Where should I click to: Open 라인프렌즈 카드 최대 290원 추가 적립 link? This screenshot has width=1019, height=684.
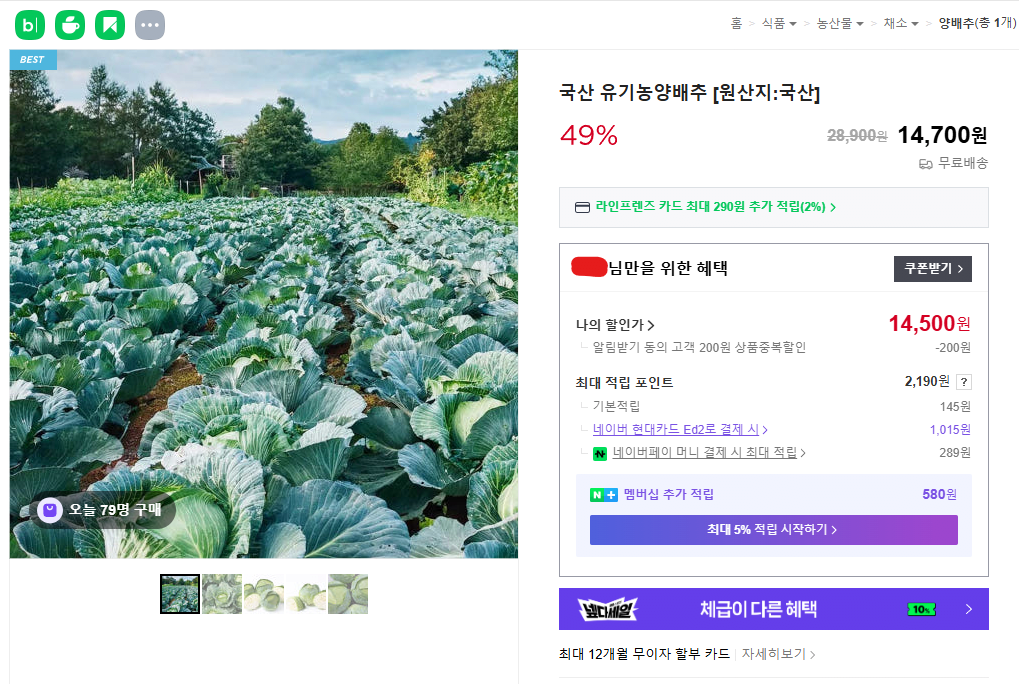coord(716,207)
